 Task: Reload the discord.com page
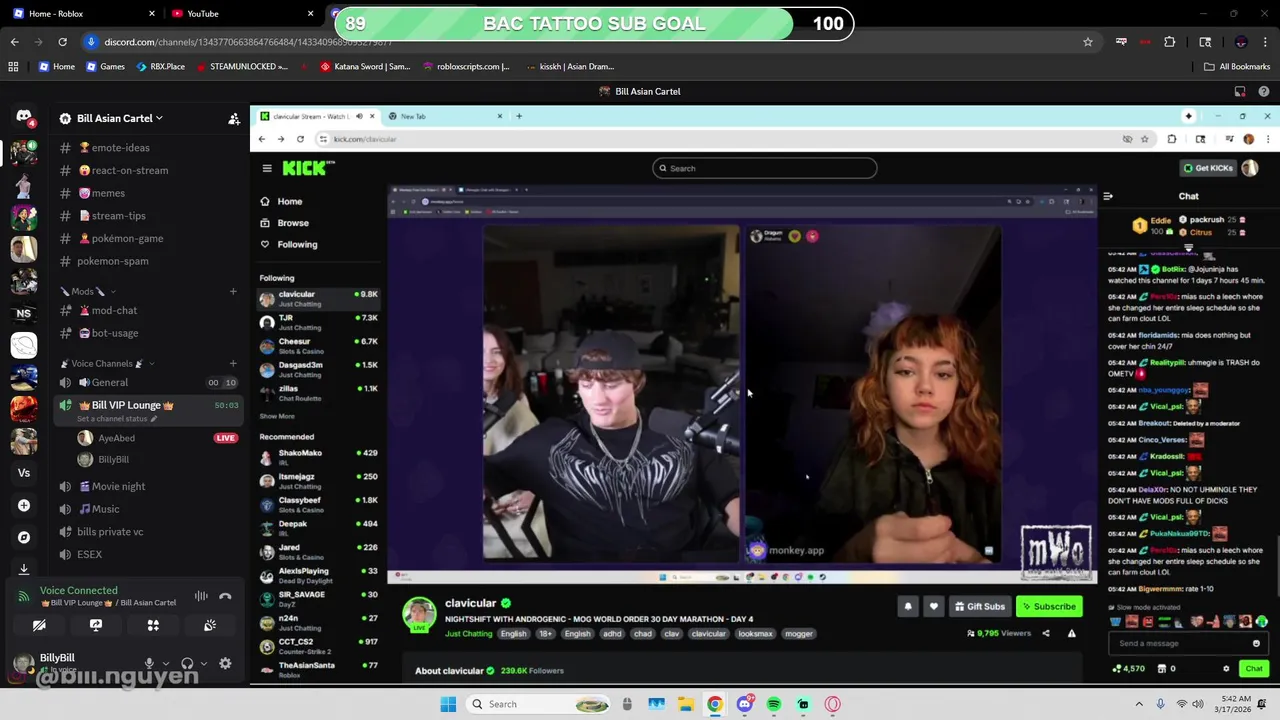coord(62,42)
